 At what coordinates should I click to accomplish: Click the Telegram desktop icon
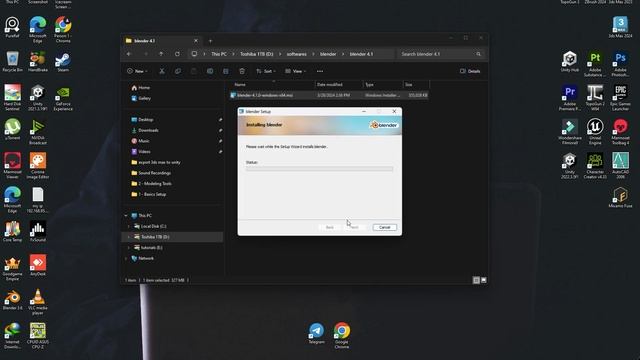[316, 333]
